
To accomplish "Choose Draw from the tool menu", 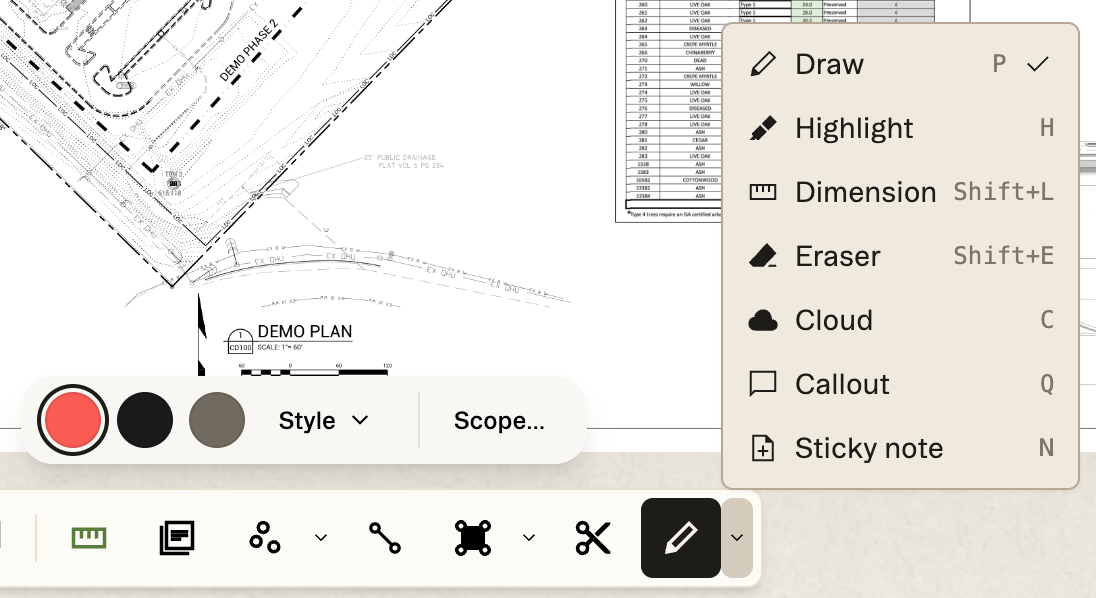I will 900,64.
